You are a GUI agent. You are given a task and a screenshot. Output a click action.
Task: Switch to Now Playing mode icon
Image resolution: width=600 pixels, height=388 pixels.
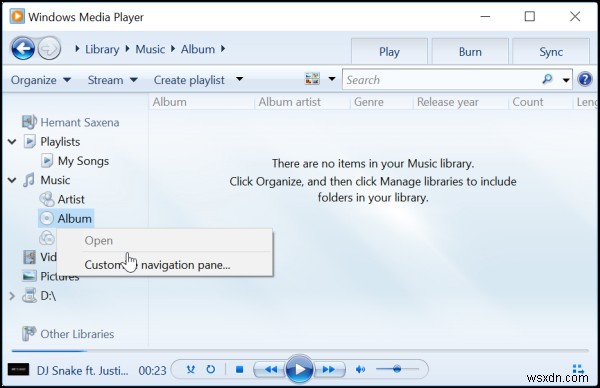coord(578,369)
